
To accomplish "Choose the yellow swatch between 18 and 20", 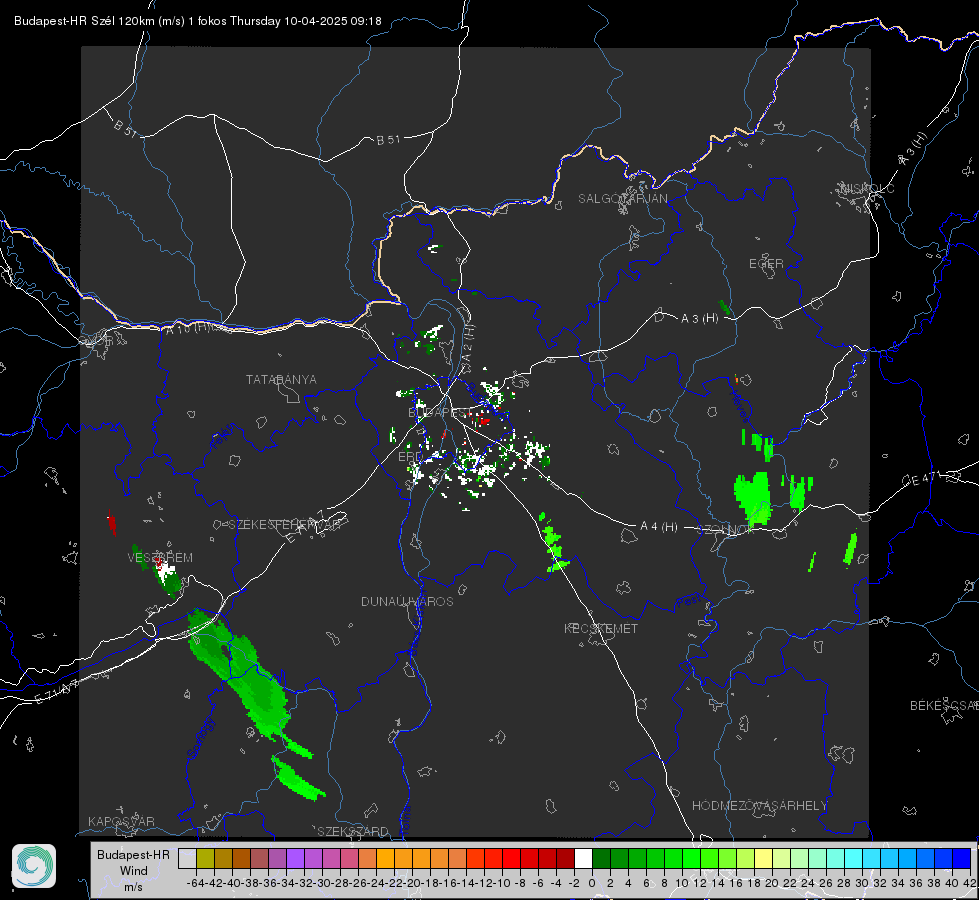I will (x=764, y=858).
